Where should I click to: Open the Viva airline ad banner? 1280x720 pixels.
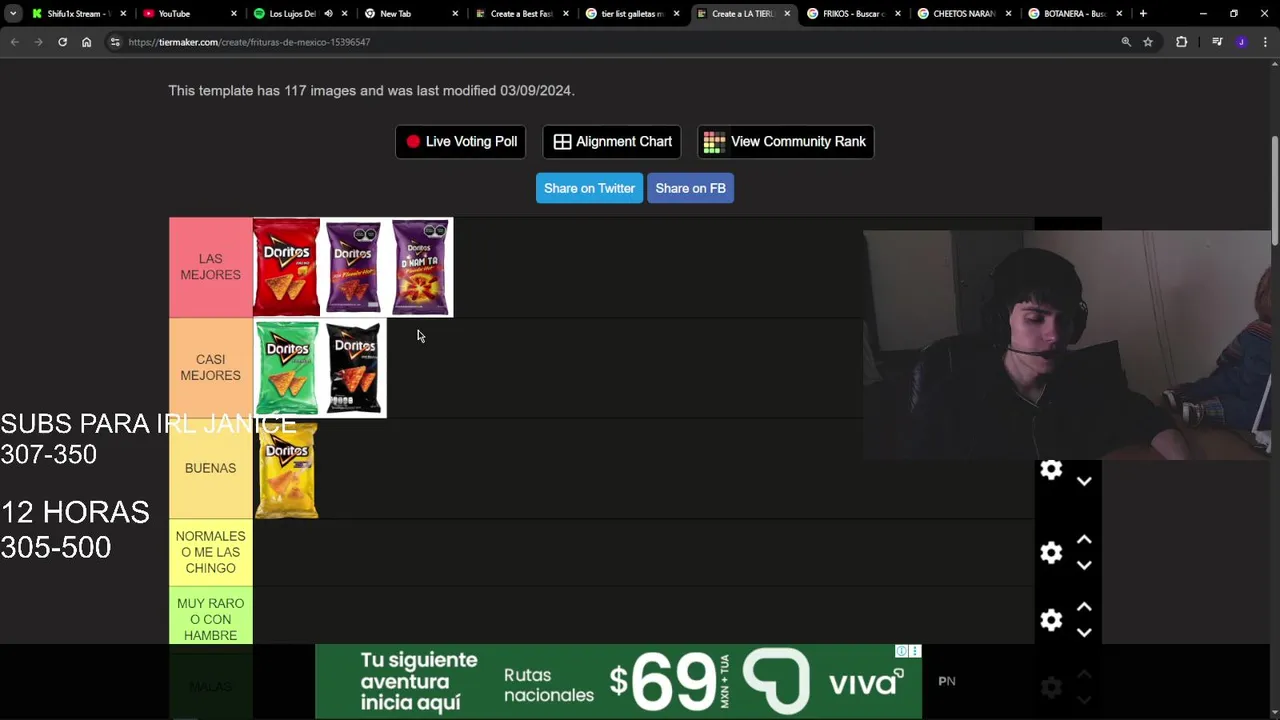click(x=618, y=682)
